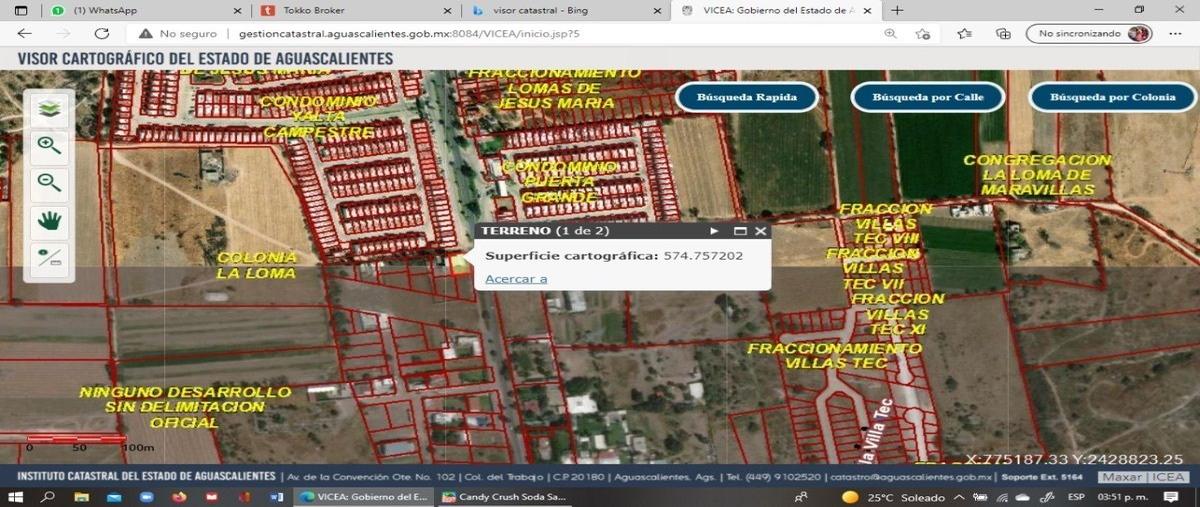Open Búsqueda Rapida search
This screenshot has width=1200, height=507.
(747, 97)
